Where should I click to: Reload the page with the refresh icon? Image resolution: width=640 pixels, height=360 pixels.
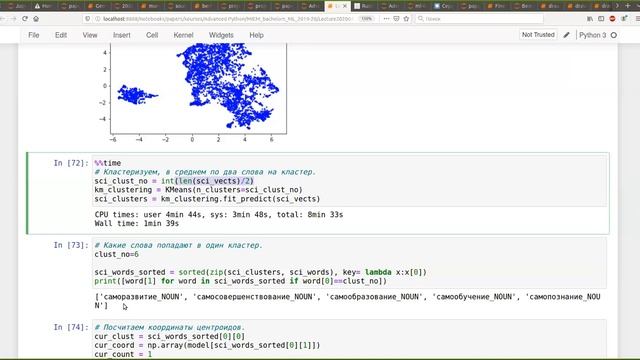point(25,19)
